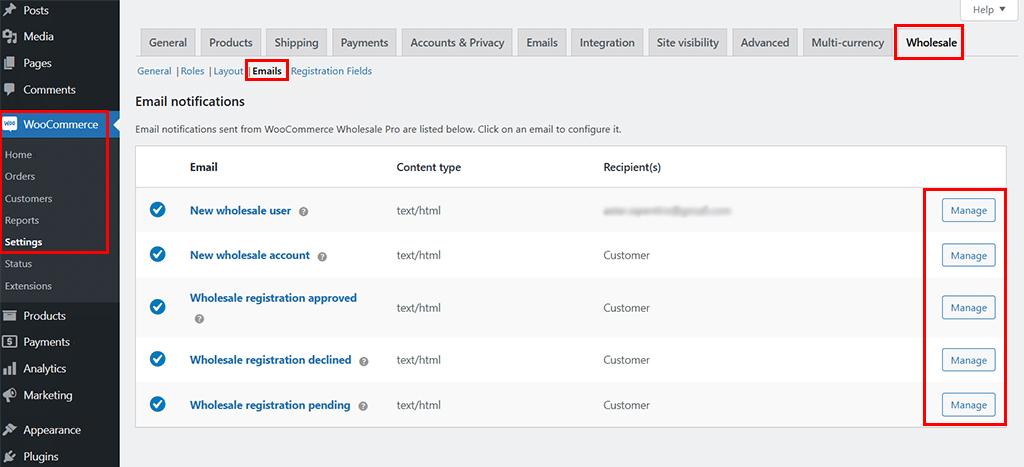Click the Analytics bar chart icon
This screenshot has height=467, width=1024.
point(9,368)
